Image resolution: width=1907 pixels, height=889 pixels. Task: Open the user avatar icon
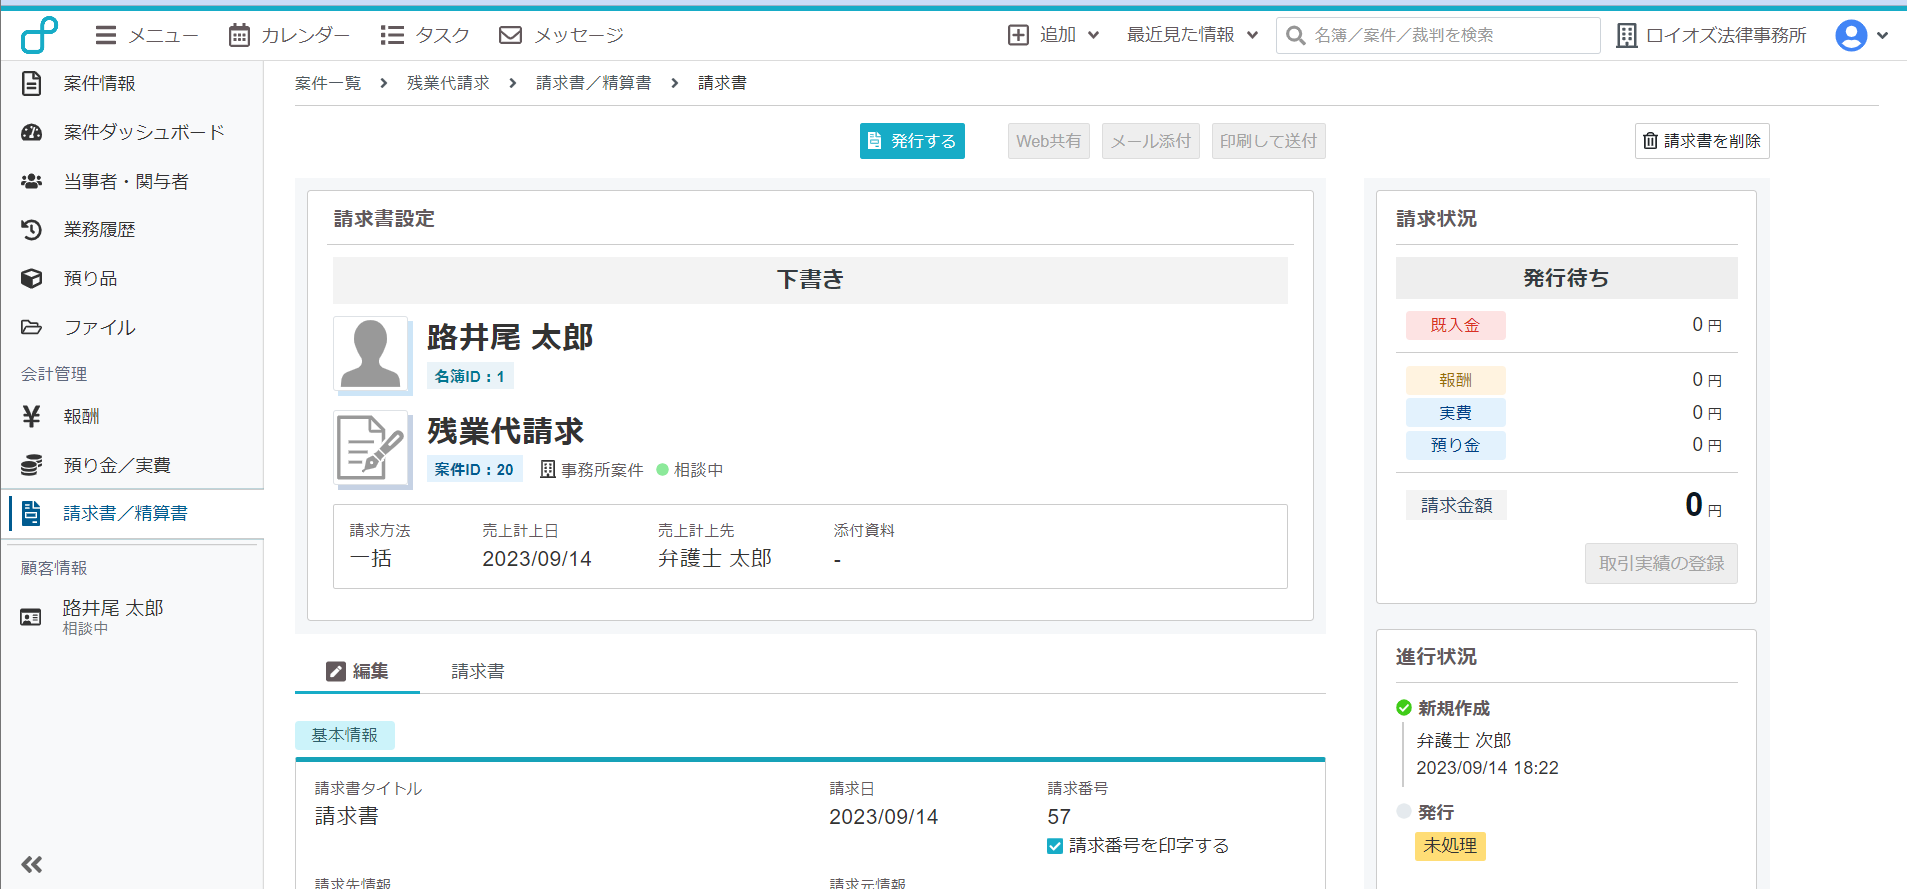pos(1851,35)
